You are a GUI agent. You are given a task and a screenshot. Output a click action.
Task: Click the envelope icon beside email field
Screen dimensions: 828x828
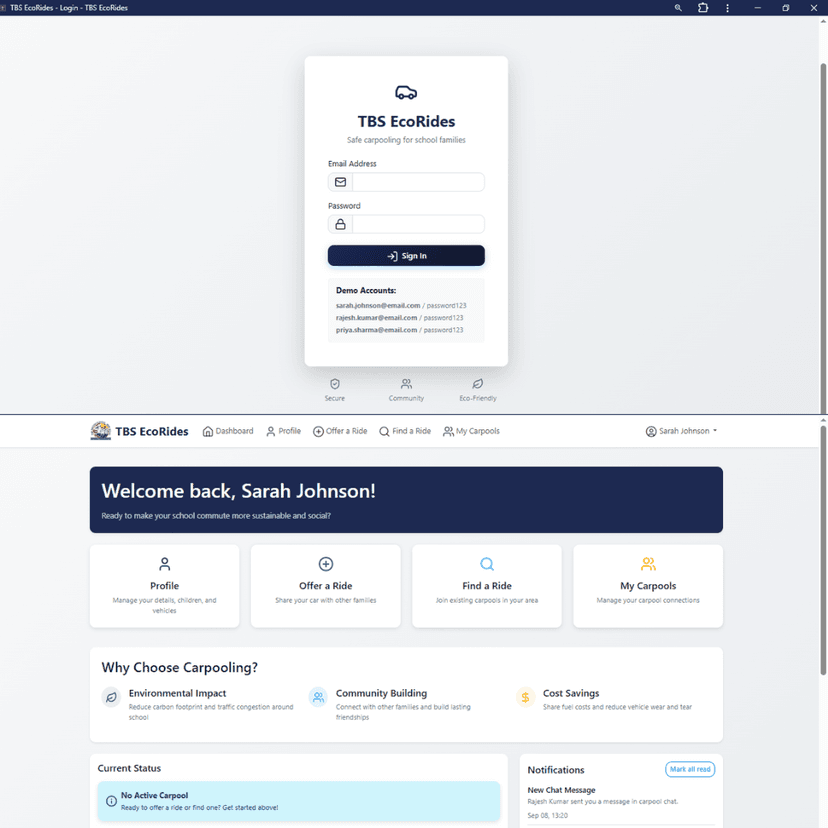pyautogui.click(x=340, y=182)
